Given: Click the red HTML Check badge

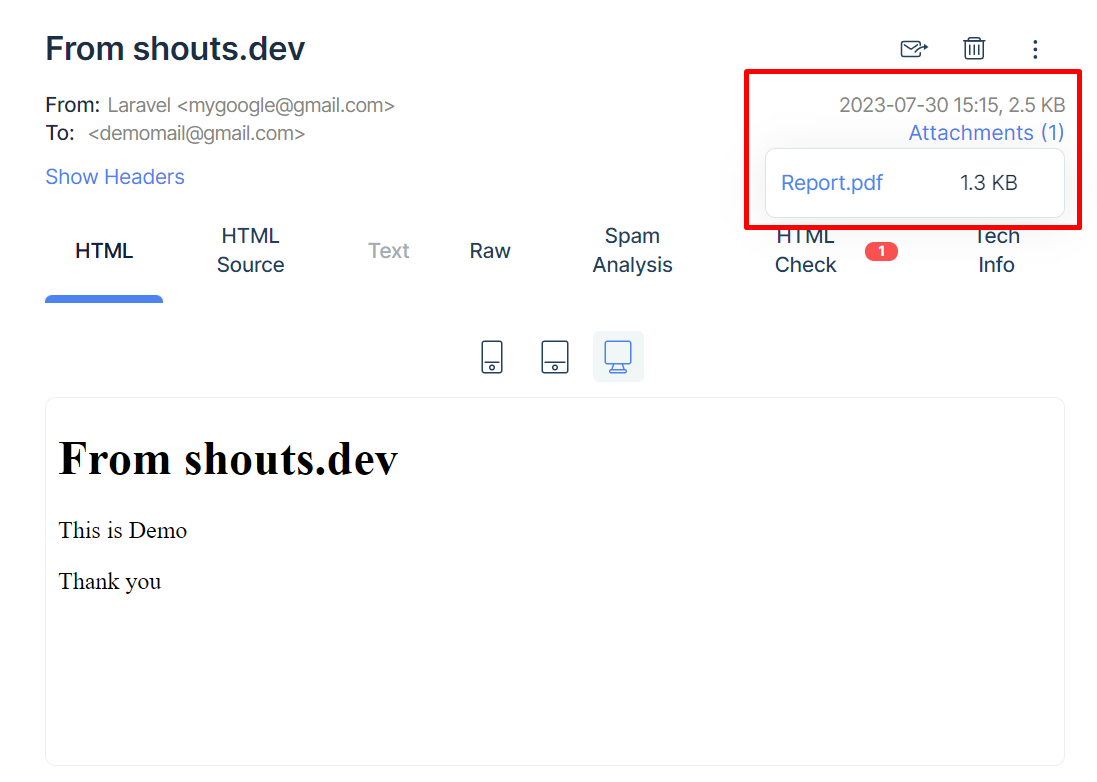Looking at the screenshot, I should [x=881, y=251].
